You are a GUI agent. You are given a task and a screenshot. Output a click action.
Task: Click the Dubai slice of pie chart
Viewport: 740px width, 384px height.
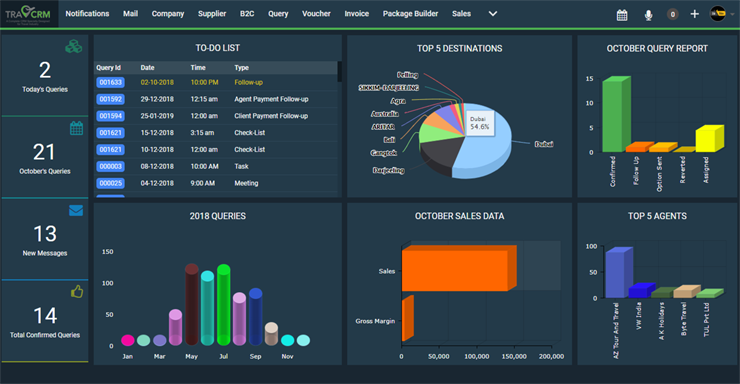click(486, 151)
